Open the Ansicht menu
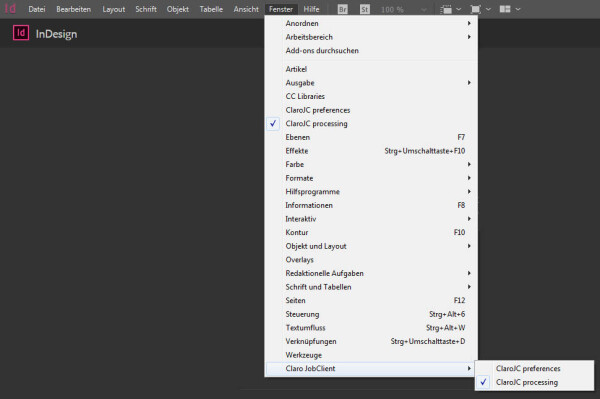 pyautogui.click(x=246, y=9)
